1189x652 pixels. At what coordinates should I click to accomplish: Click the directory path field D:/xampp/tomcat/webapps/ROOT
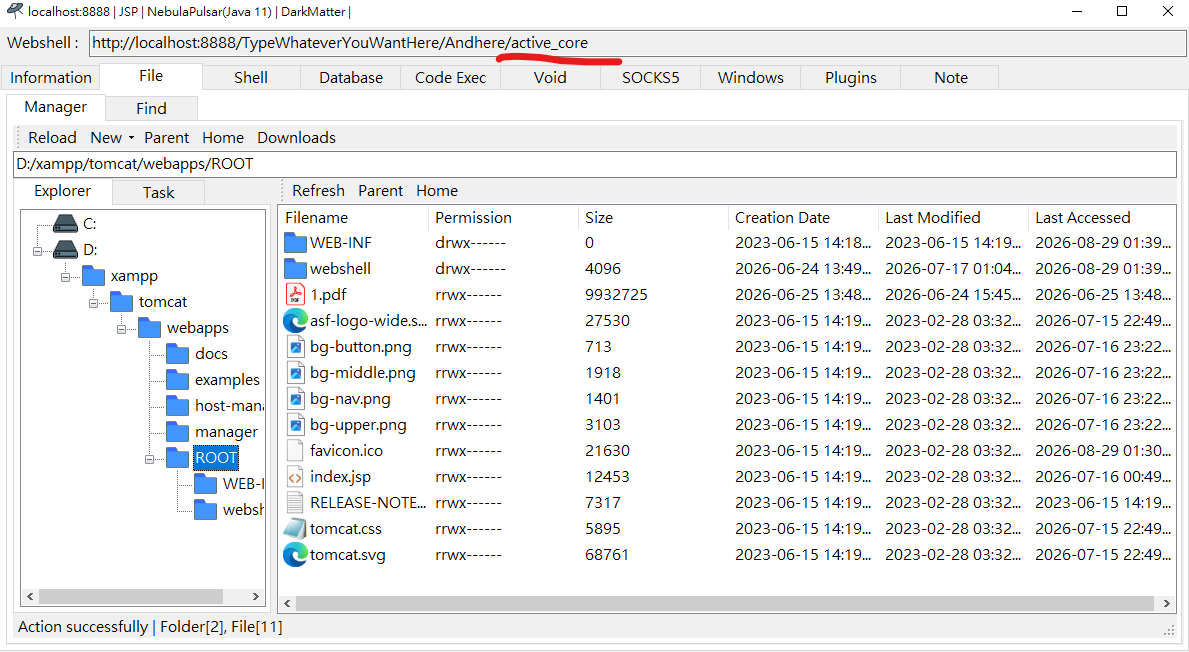coord(594,164)
